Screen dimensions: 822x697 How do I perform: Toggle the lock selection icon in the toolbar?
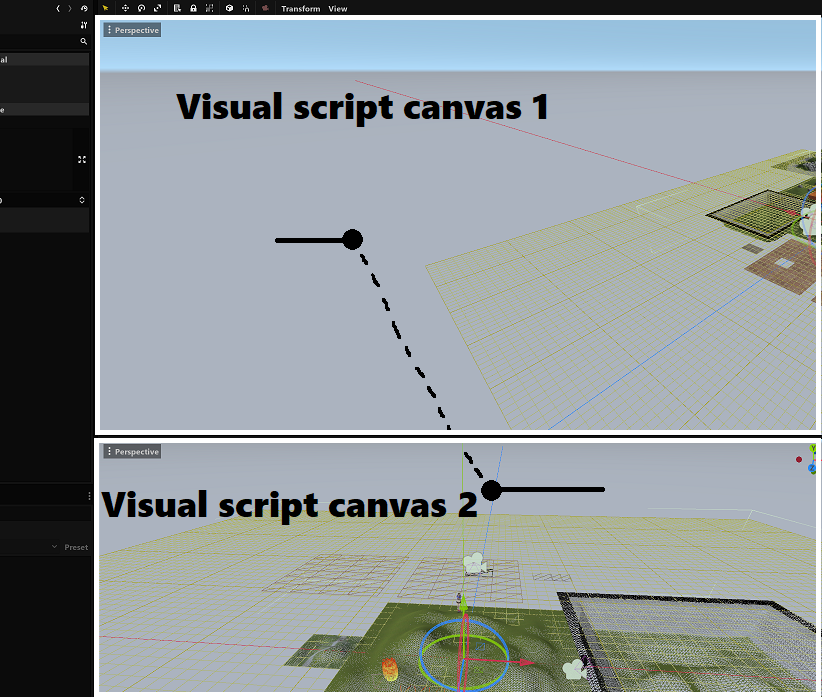coord(193,8)
